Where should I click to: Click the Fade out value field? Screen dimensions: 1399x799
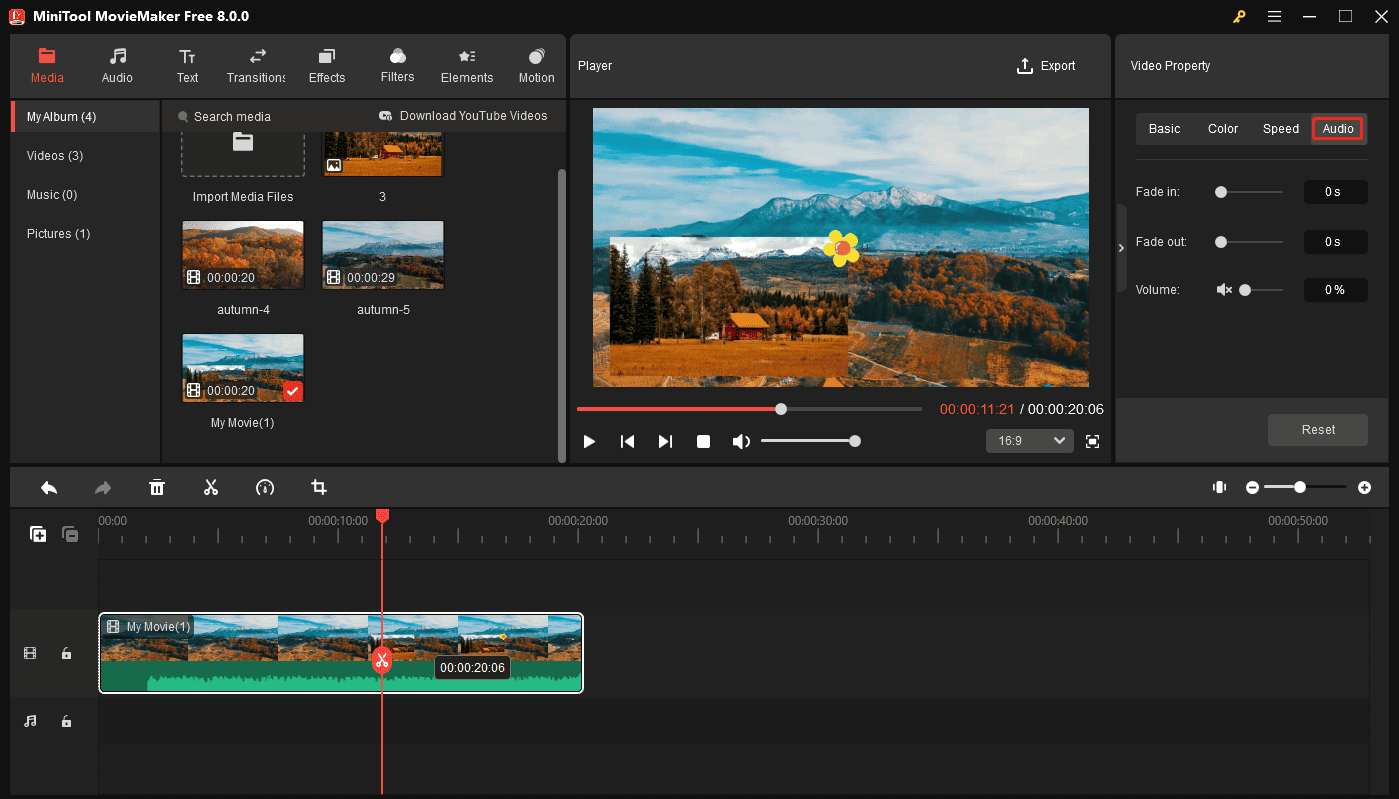1336,242
